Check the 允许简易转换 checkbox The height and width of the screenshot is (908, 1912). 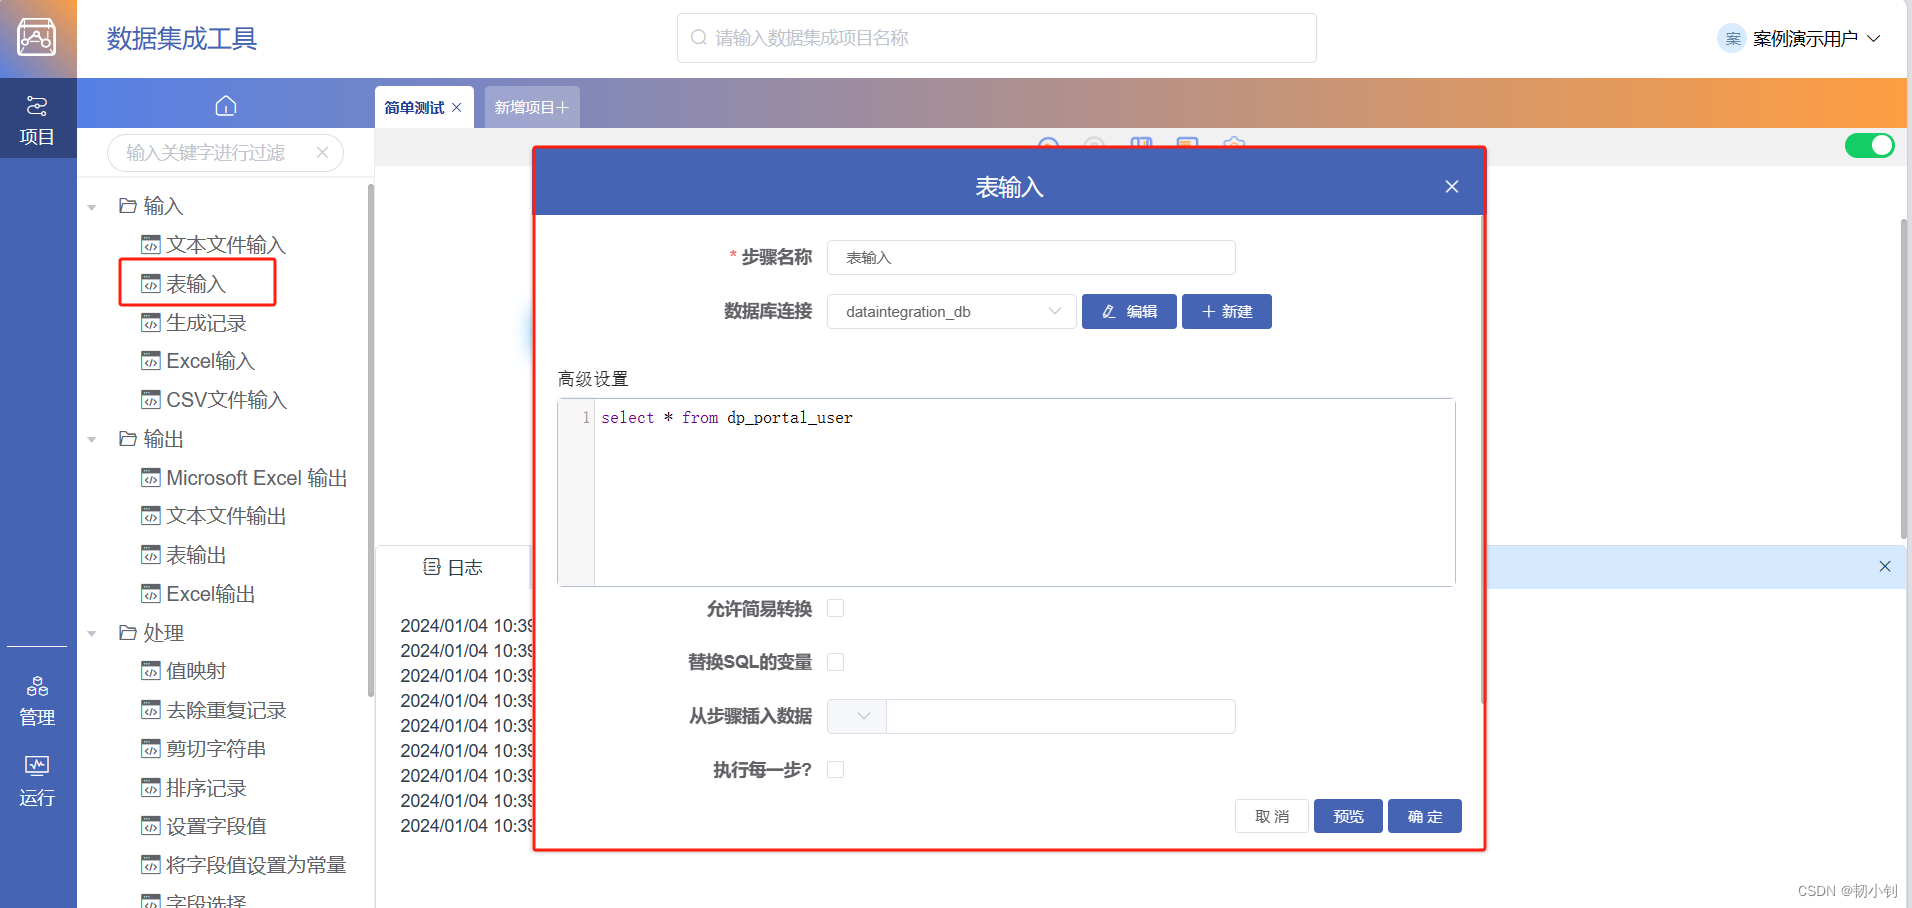(x=836, y=608)
